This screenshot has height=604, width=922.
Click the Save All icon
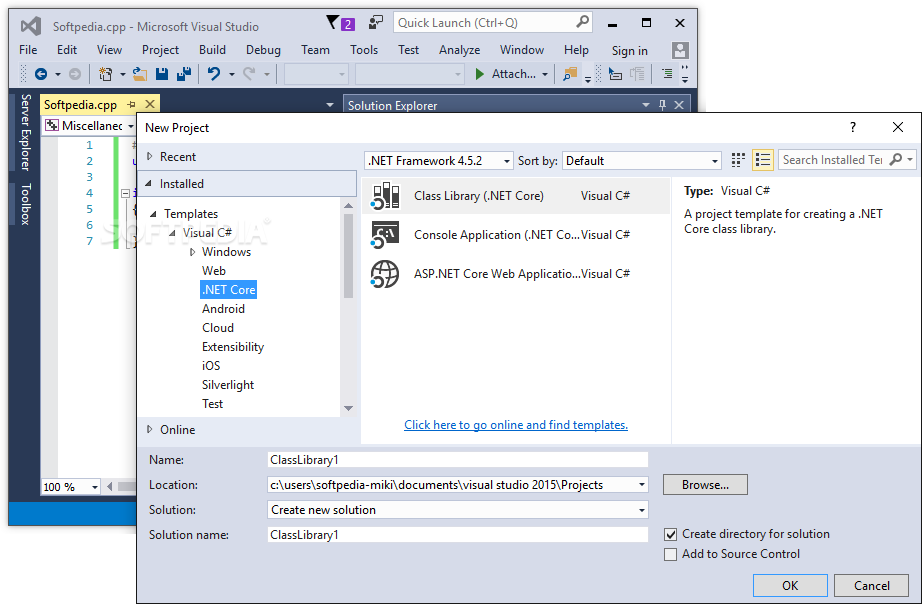(184, 74)
